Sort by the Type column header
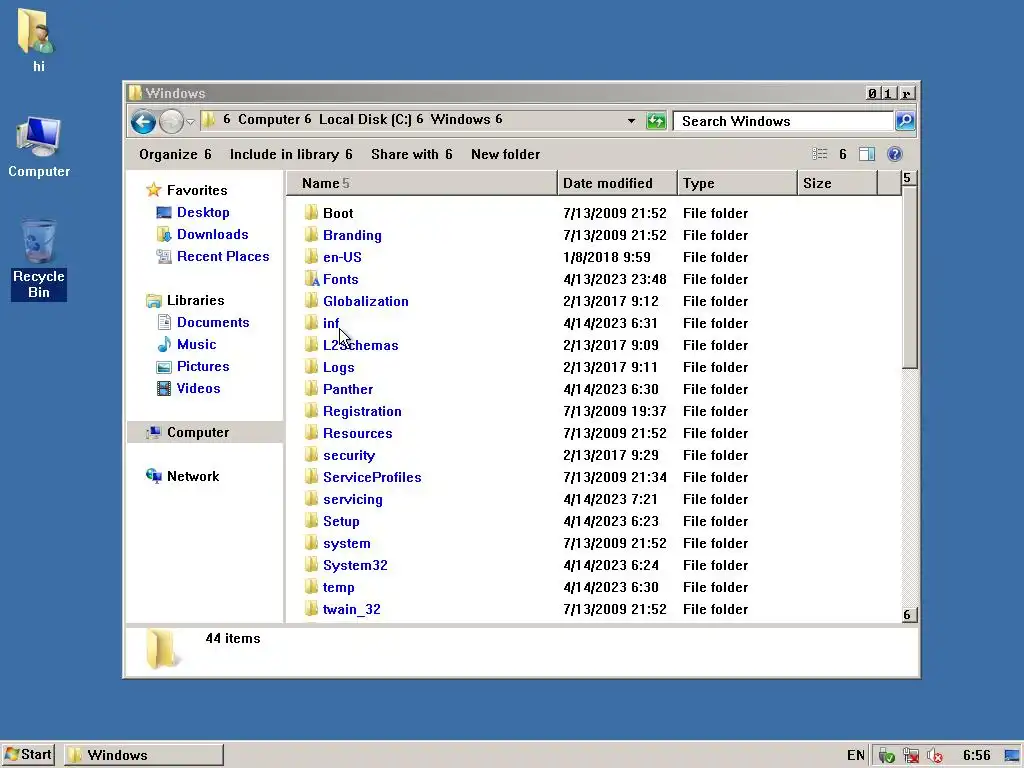Image resolution: width=1024 pixels, height=768 pixels. [737, 184]
